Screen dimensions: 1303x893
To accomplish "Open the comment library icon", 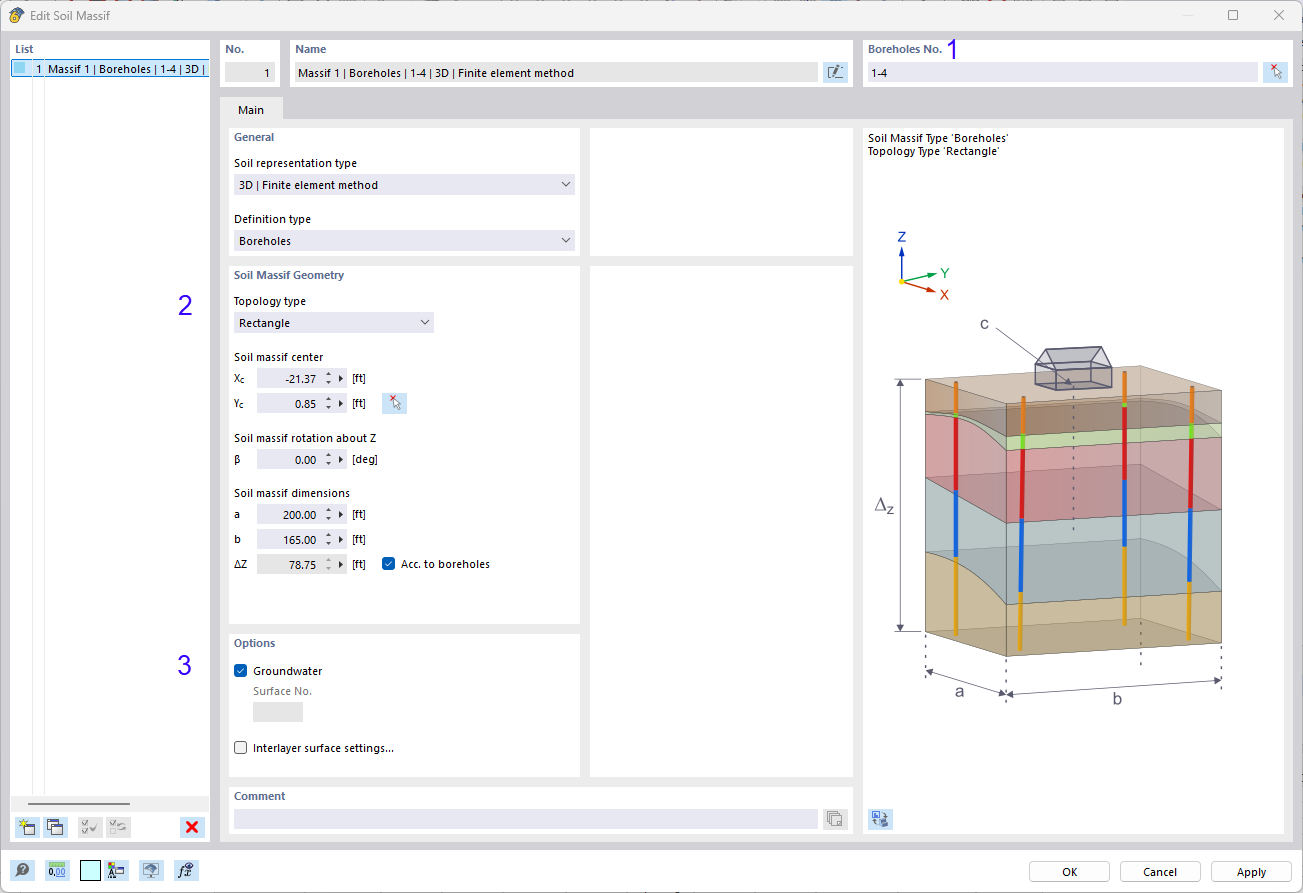I will [x=835, y=819].
